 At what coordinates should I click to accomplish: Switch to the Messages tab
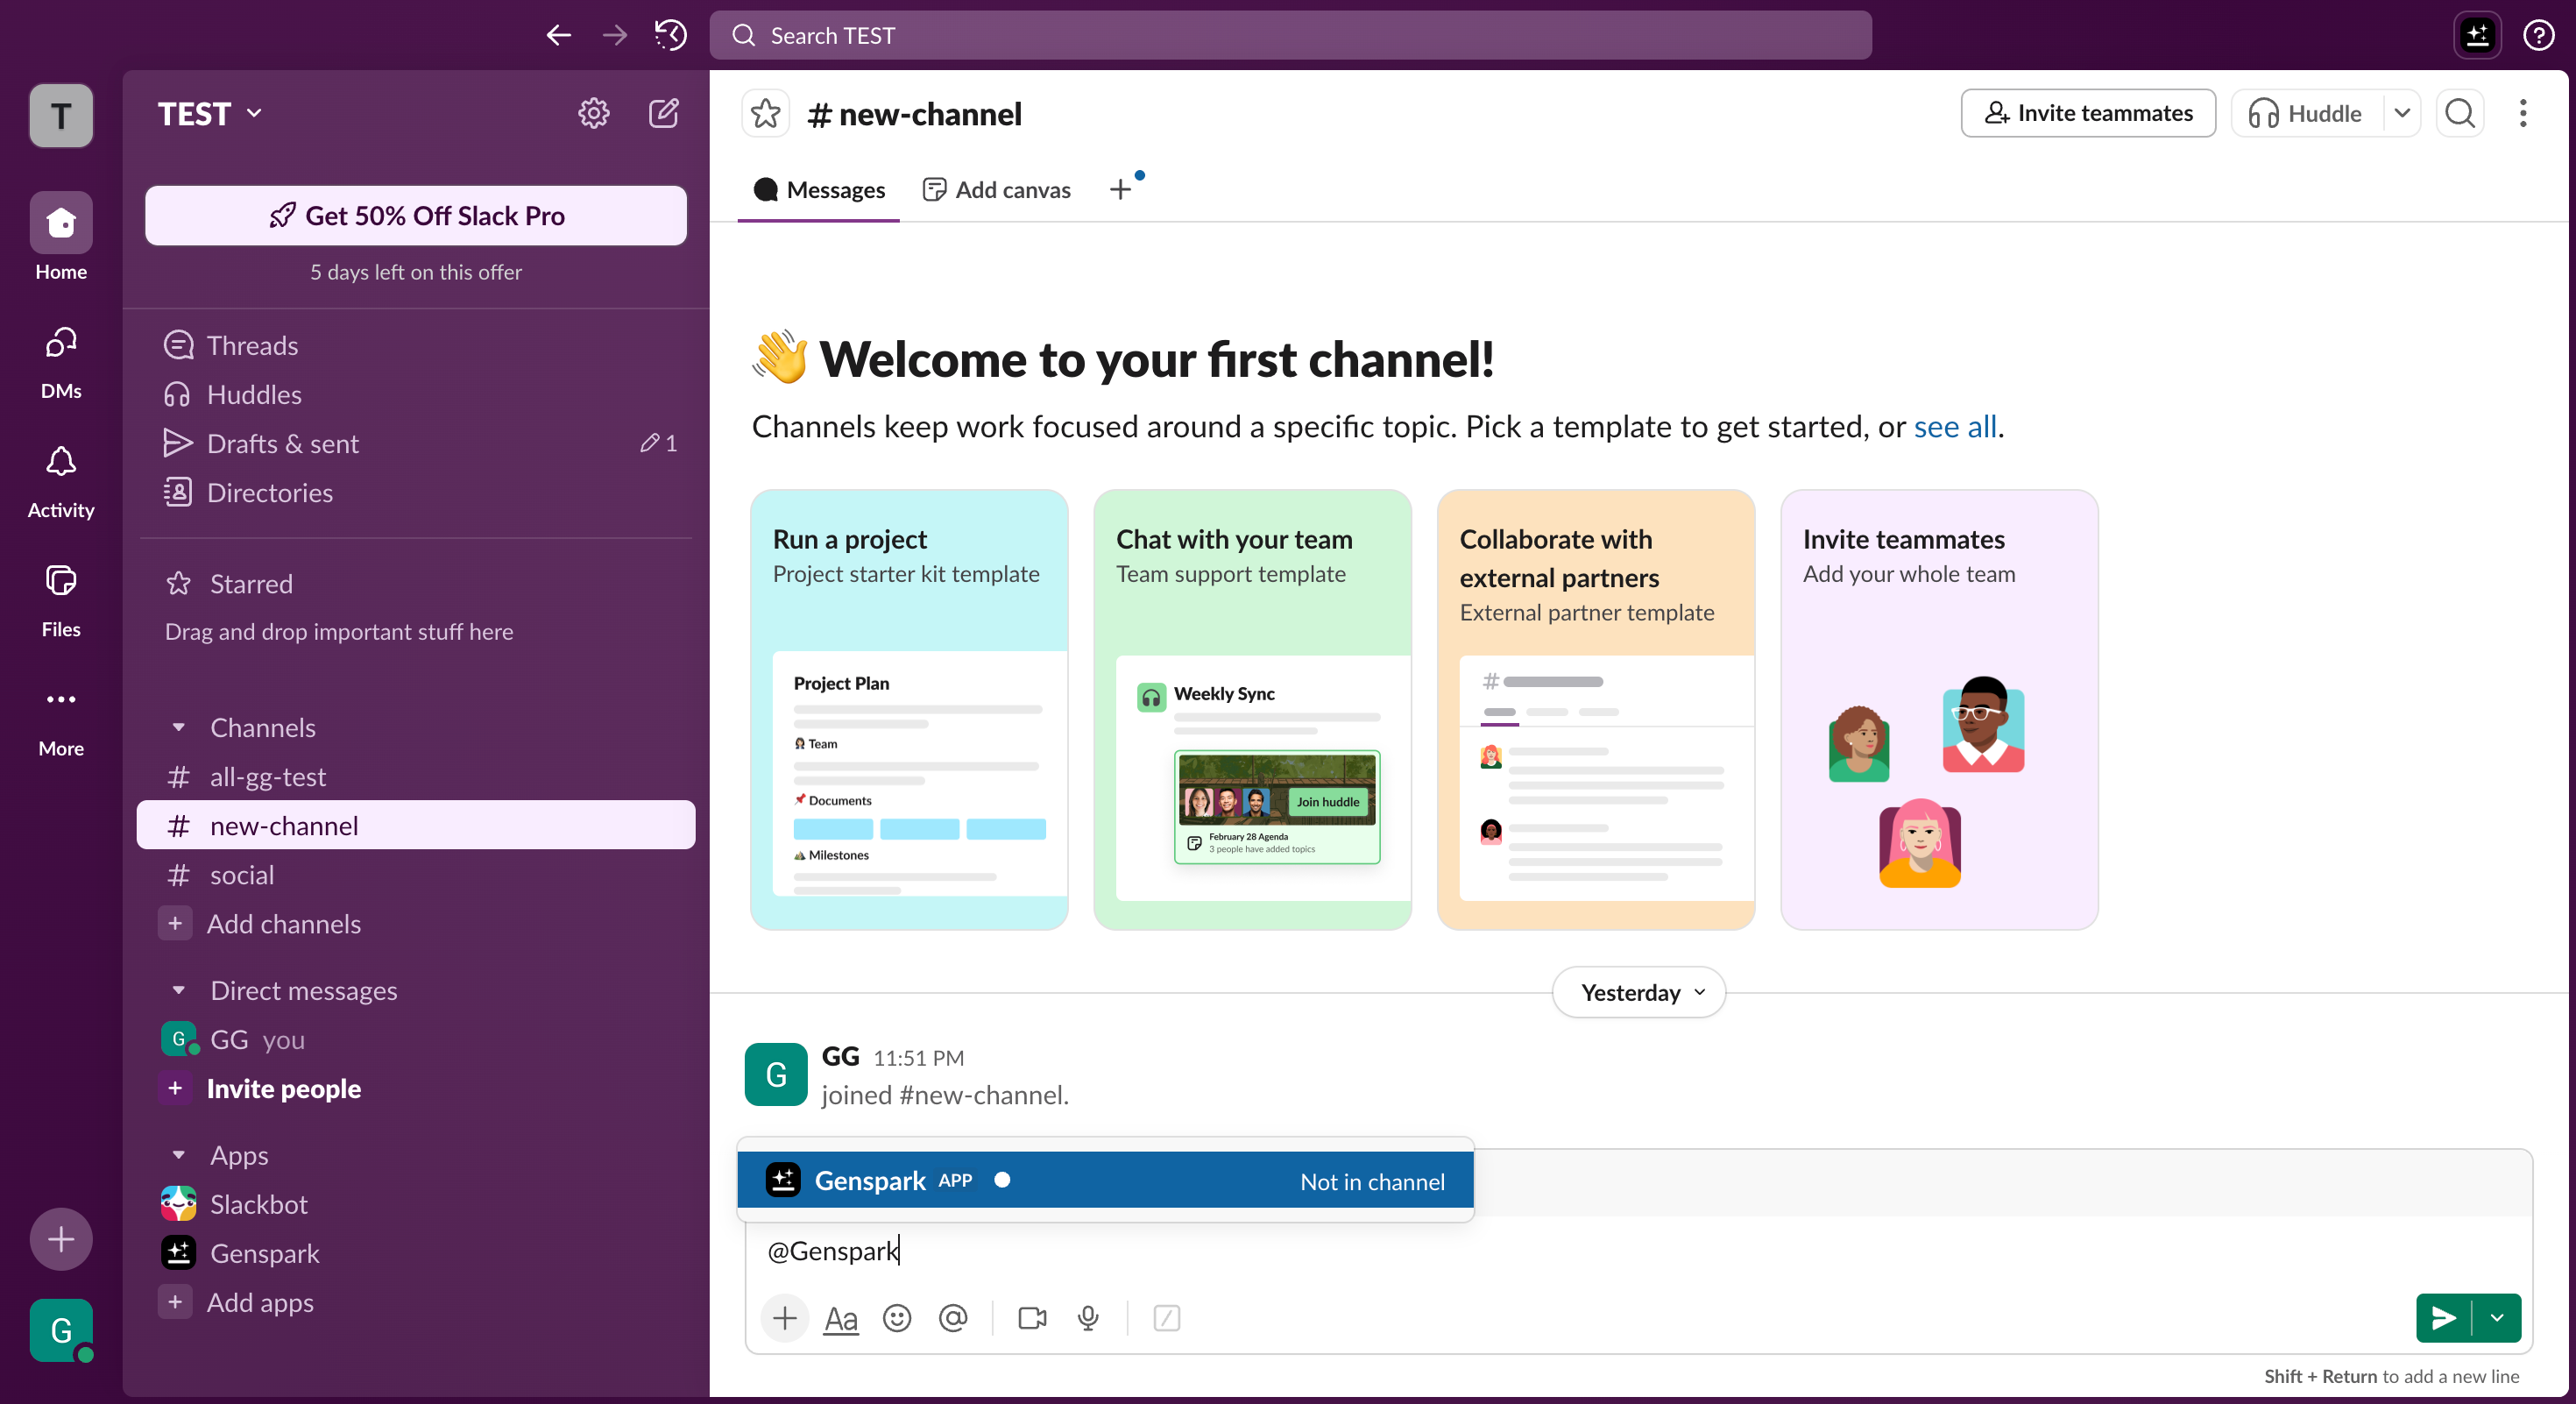click(819, 190)
